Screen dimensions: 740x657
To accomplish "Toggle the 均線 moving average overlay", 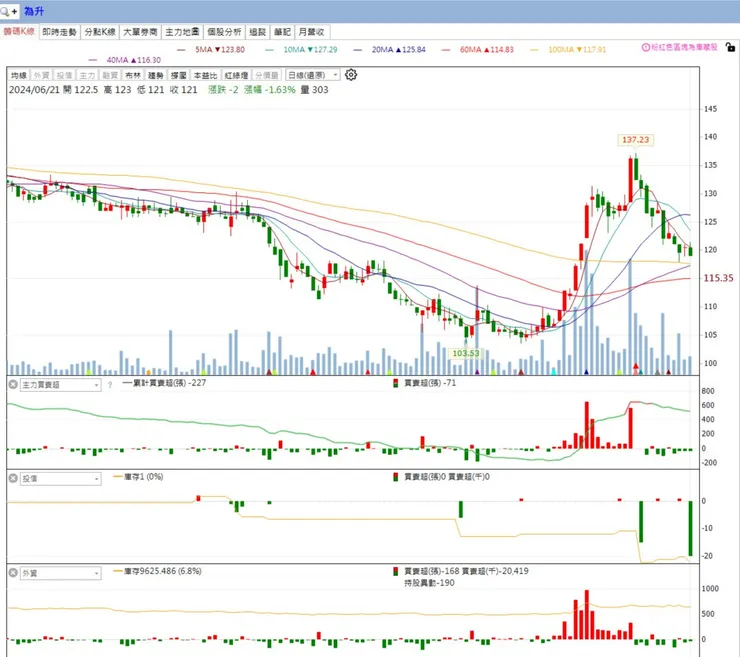I will 19,76.
